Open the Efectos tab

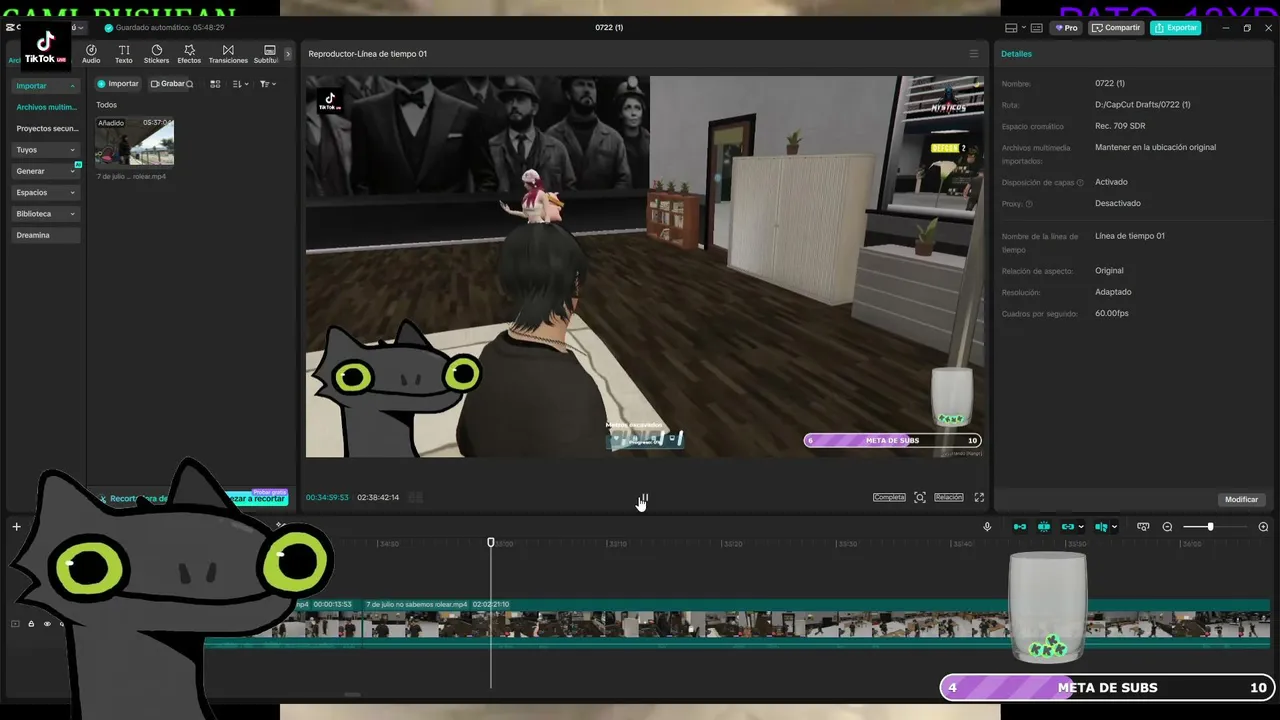(x=189, y=54)
